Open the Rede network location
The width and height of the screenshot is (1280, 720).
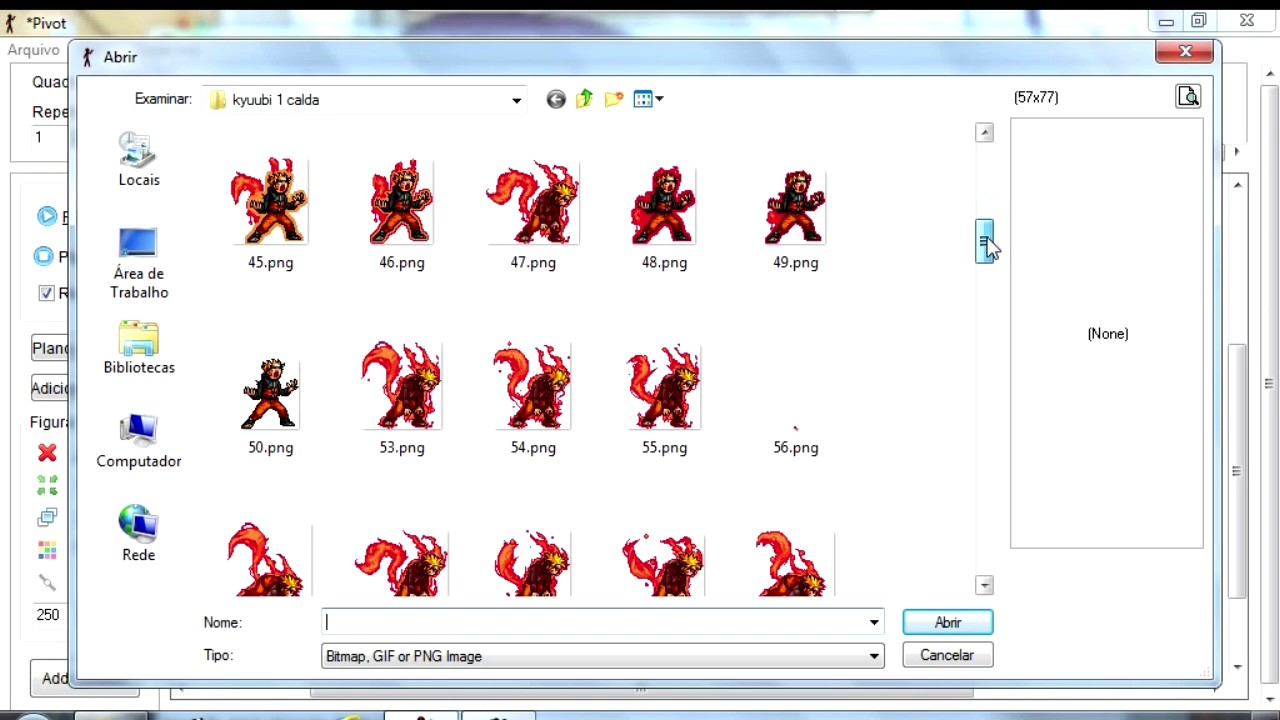(x=139, y=534)
